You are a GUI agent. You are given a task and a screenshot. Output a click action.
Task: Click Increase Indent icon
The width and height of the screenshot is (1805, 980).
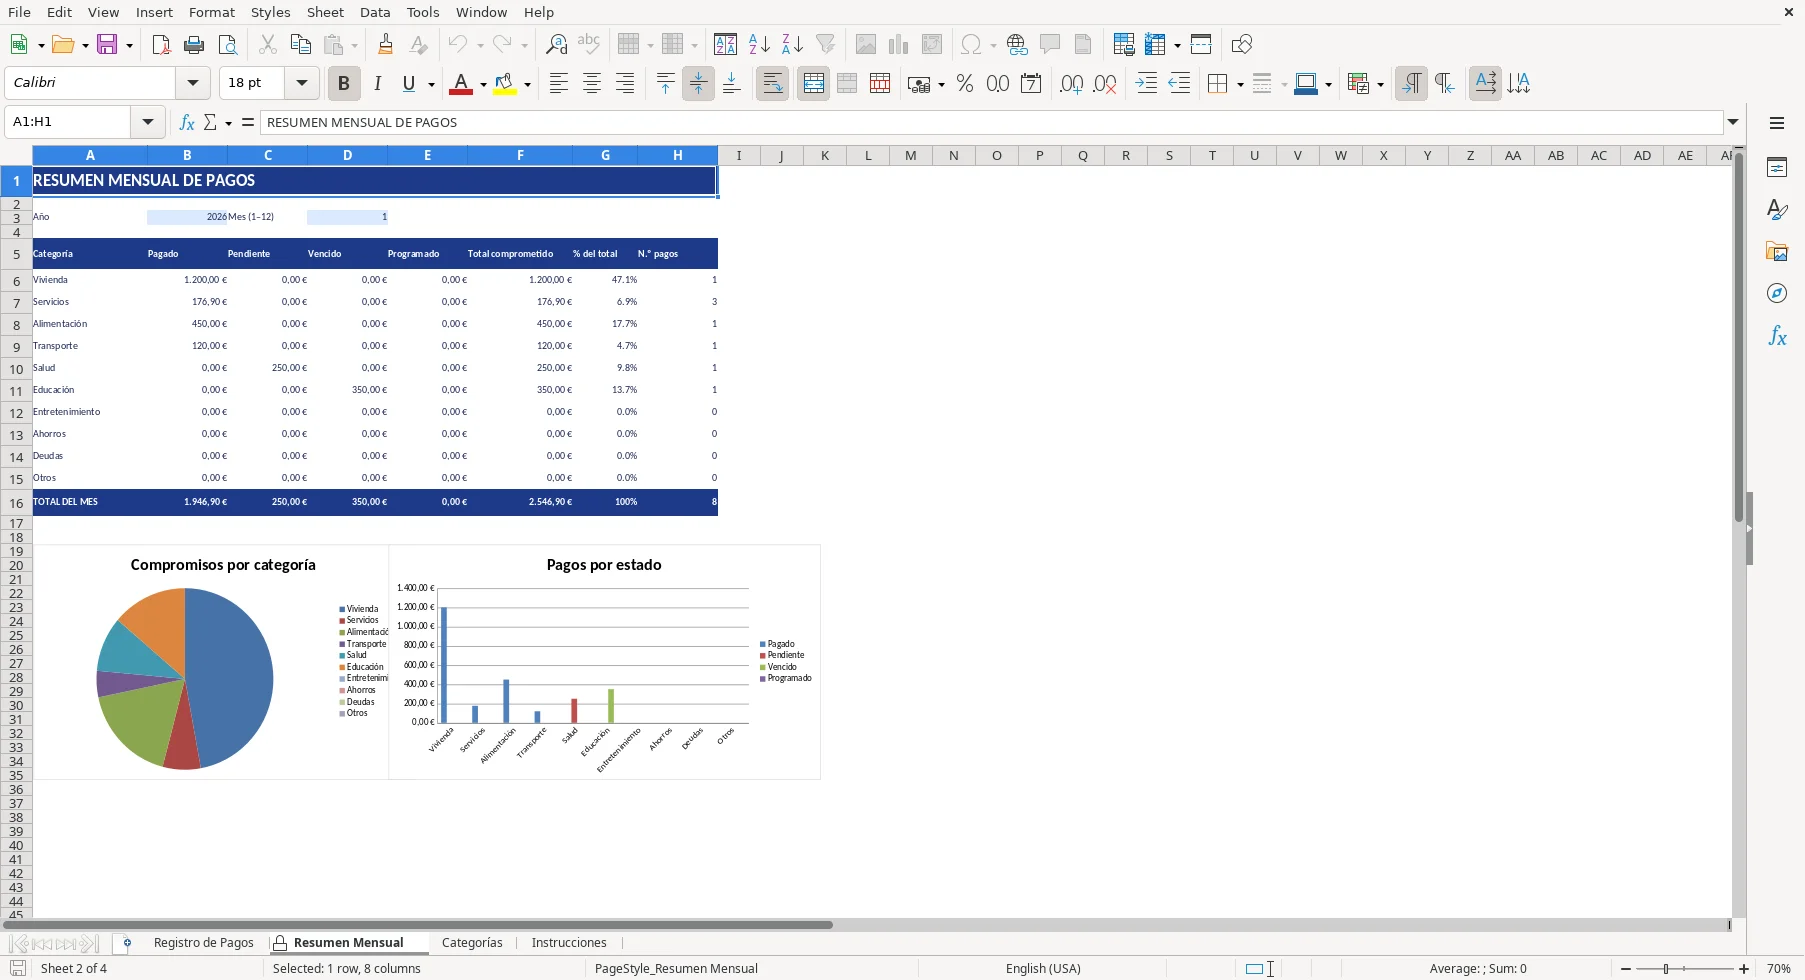[1146, 84]
